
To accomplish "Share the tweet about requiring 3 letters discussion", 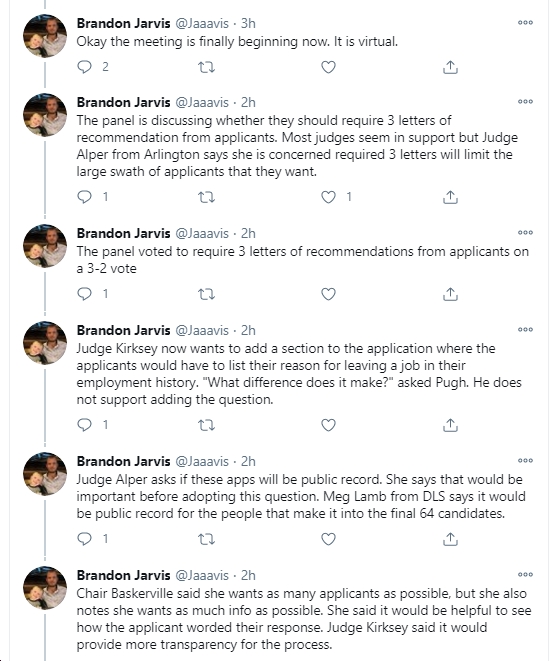I will 450,197.
